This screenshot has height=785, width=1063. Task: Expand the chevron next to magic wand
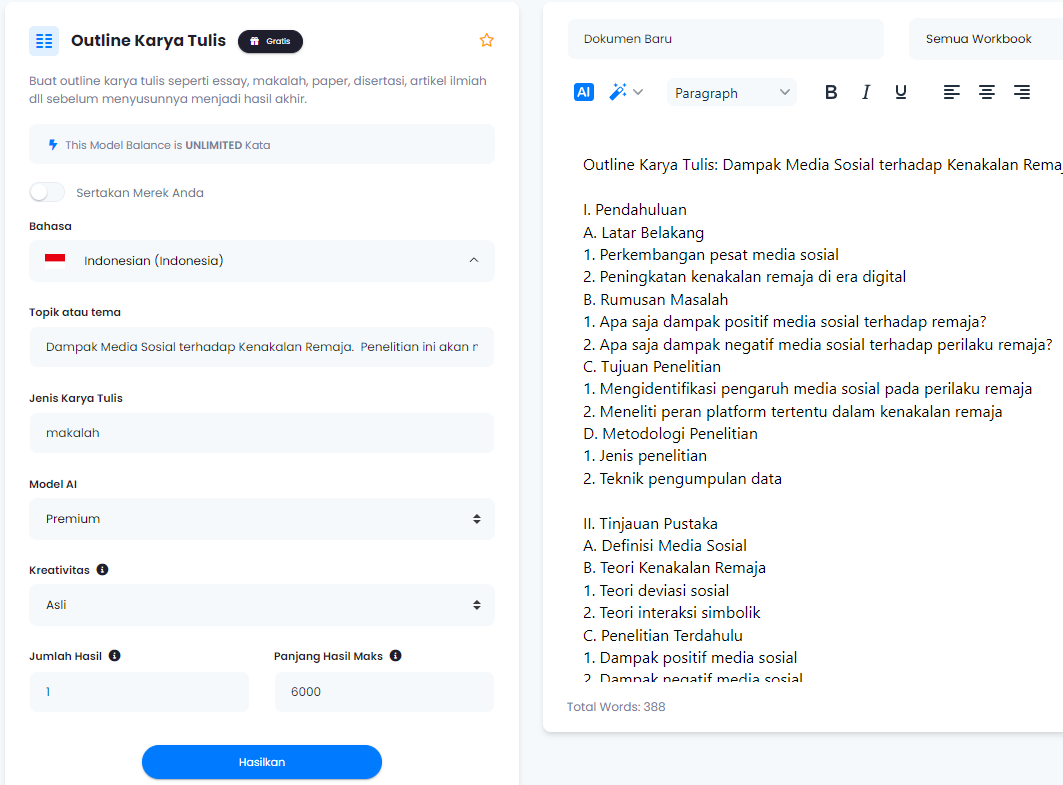tap(637, 91)
